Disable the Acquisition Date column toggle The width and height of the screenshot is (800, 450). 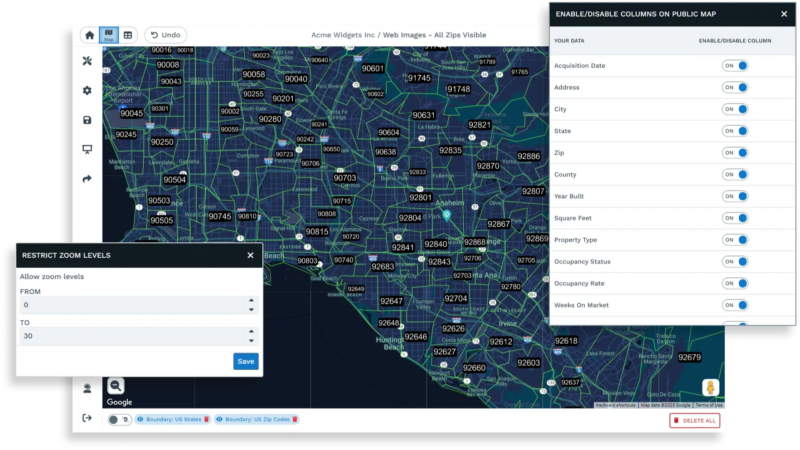736,65
